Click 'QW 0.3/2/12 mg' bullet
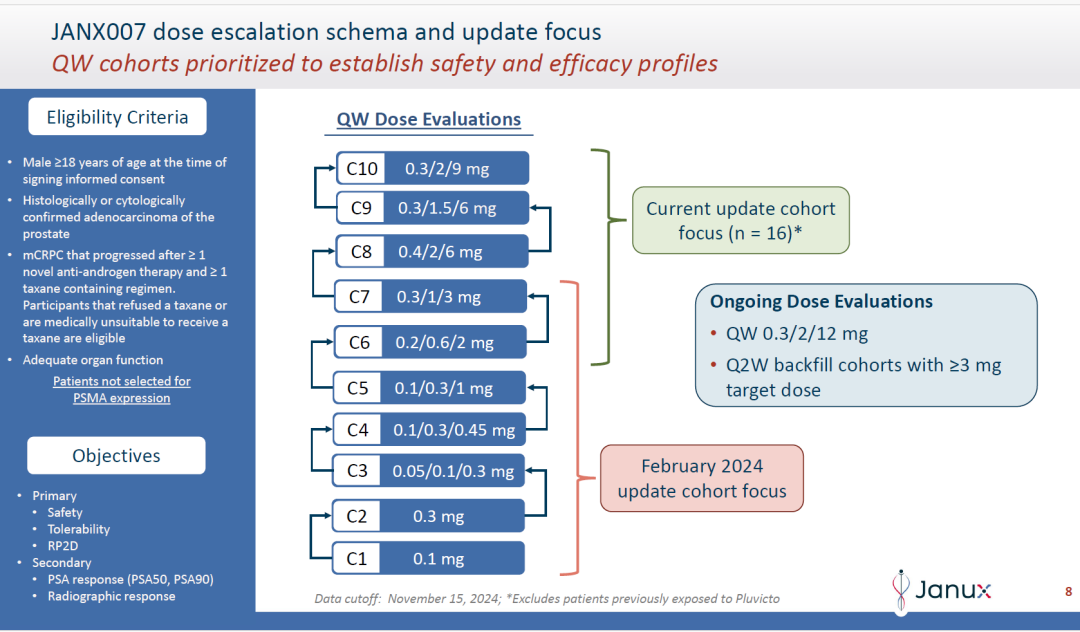 796,334
